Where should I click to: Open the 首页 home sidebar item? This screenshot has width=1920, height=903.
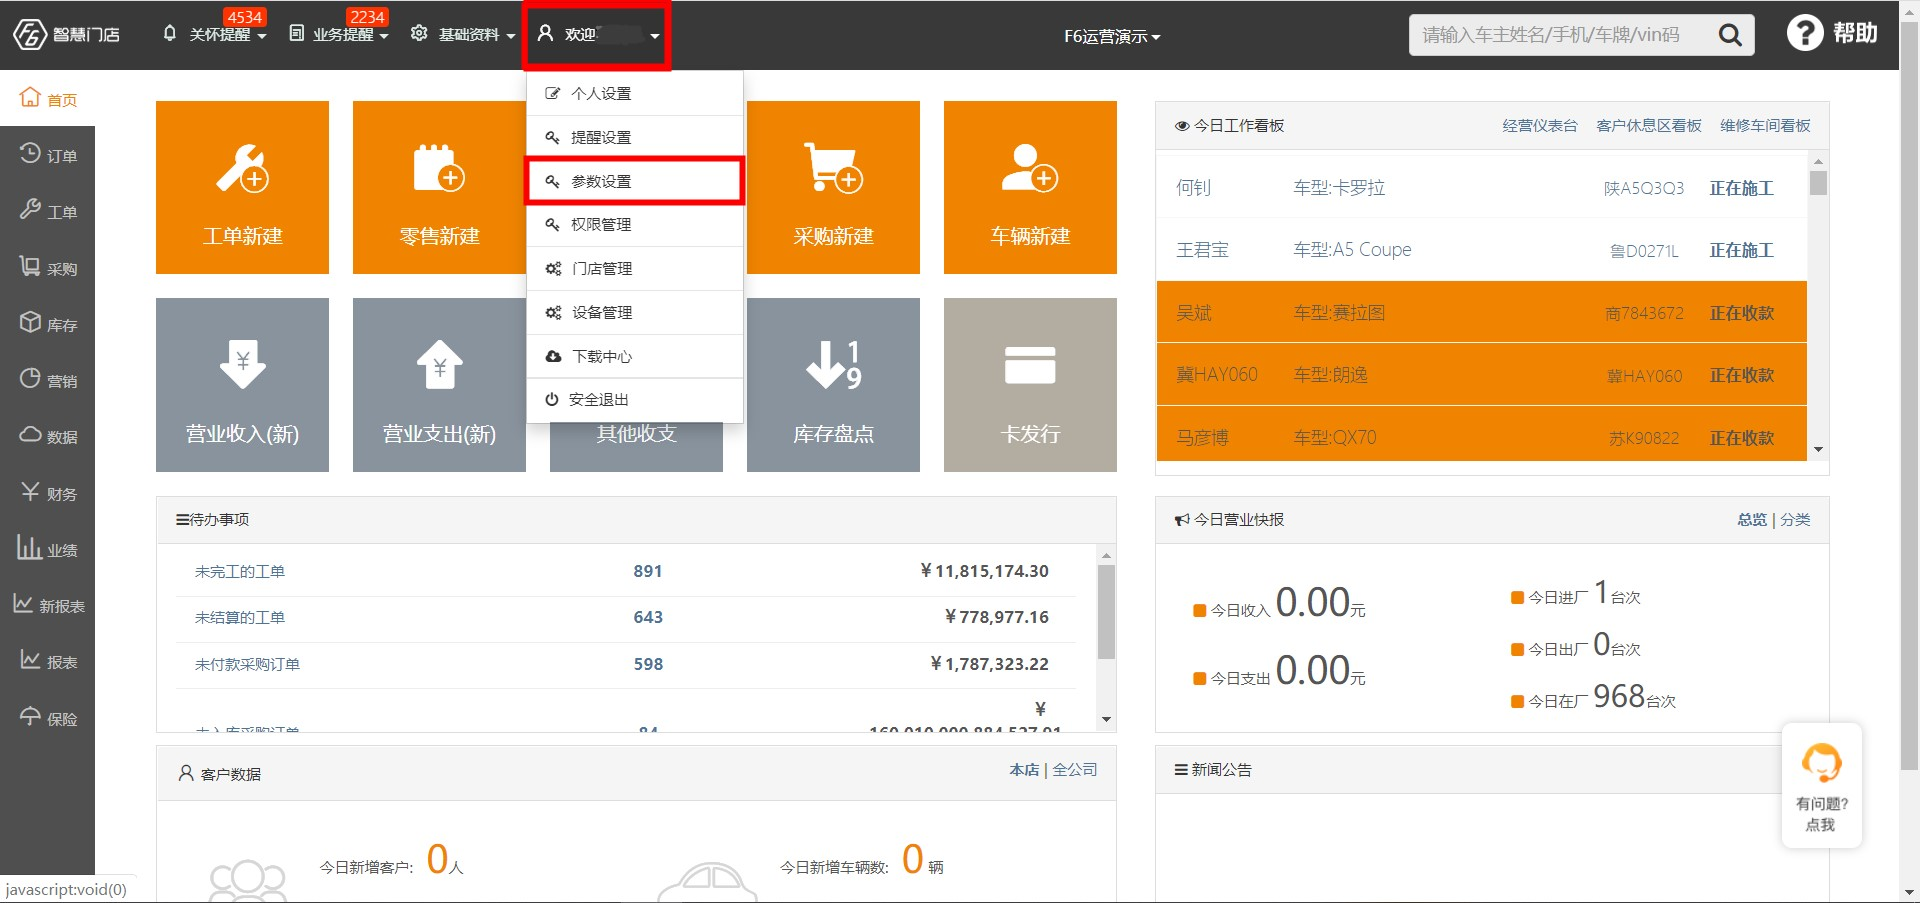tap(47, 98)
